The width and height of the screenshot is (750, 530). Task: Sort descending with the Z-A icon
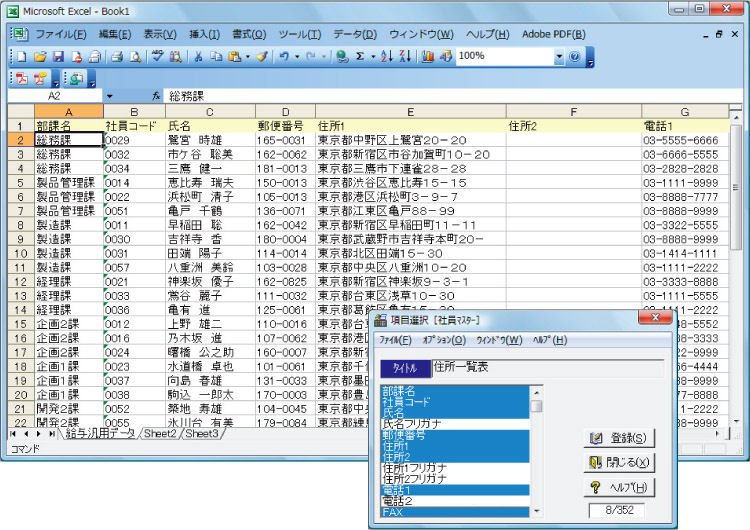coord(405,57)
